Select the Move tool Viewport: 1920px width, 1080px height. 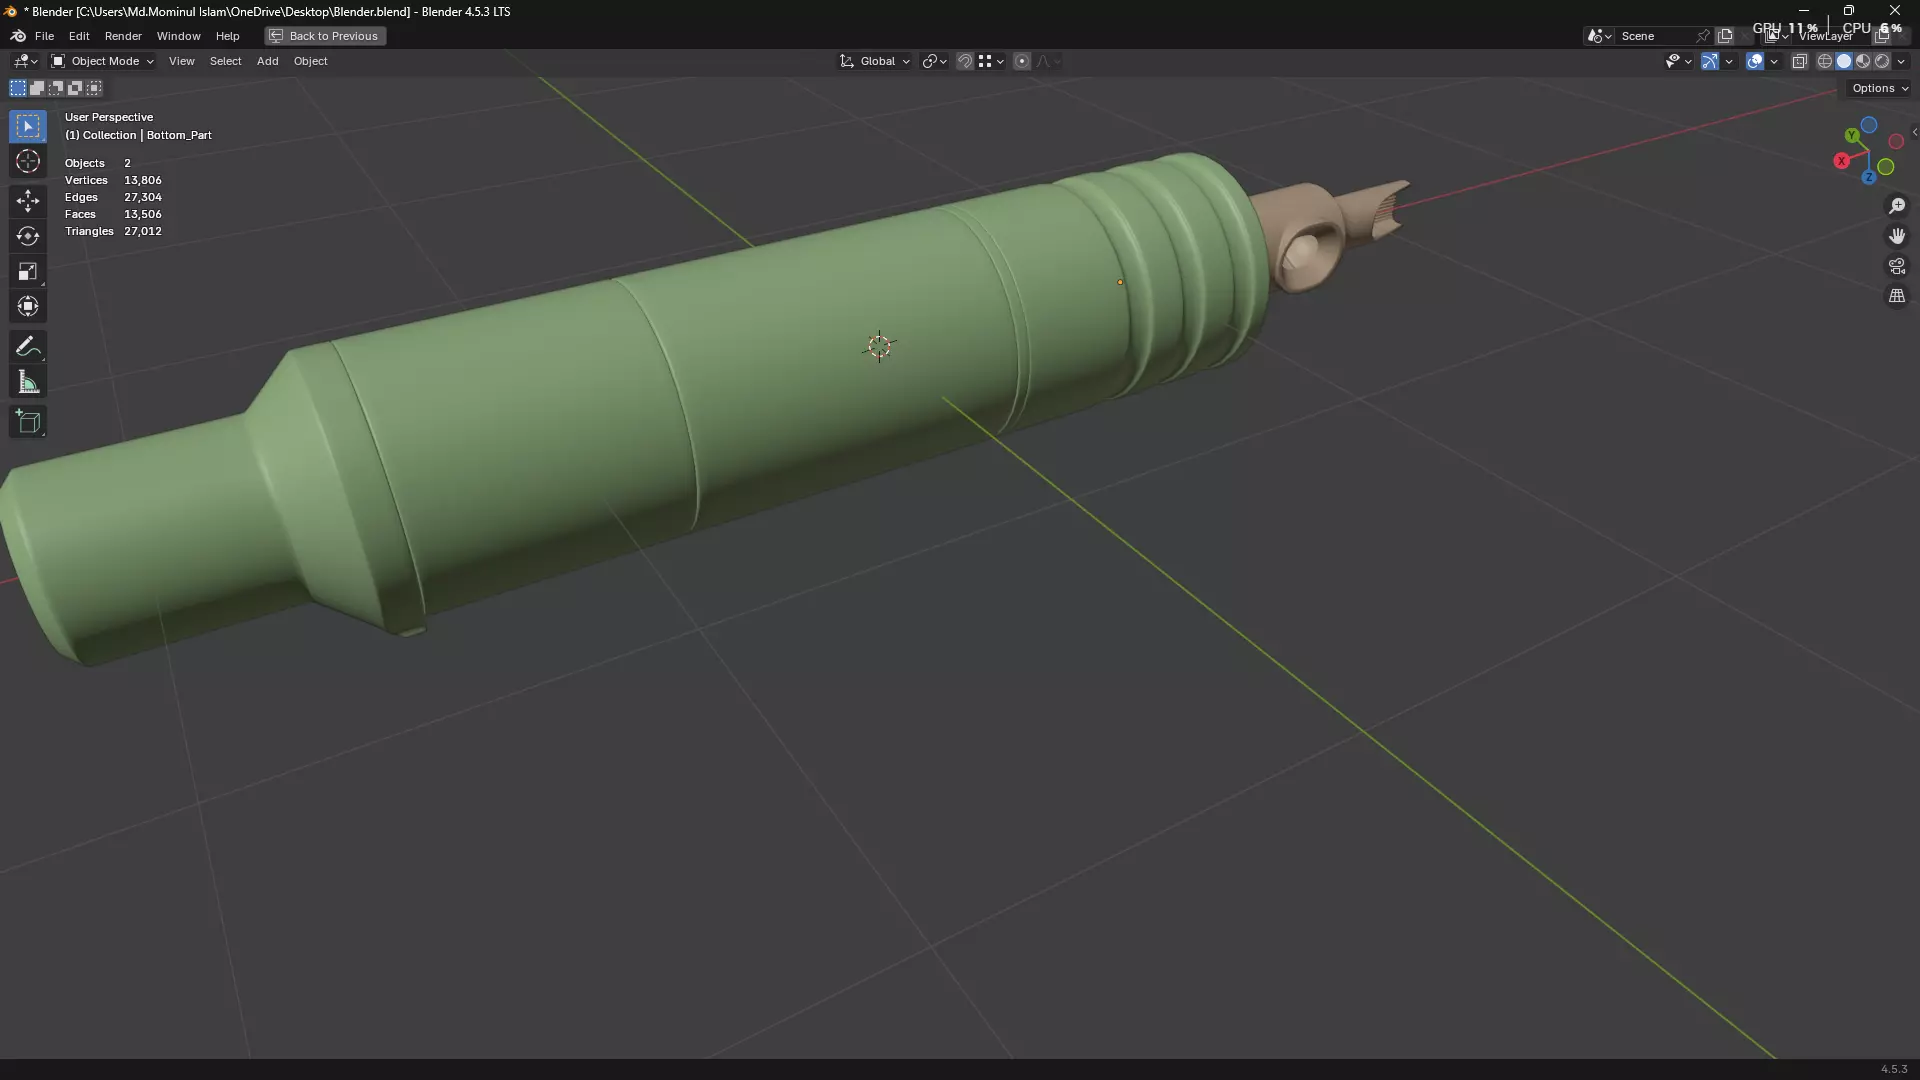coord(28,201)
